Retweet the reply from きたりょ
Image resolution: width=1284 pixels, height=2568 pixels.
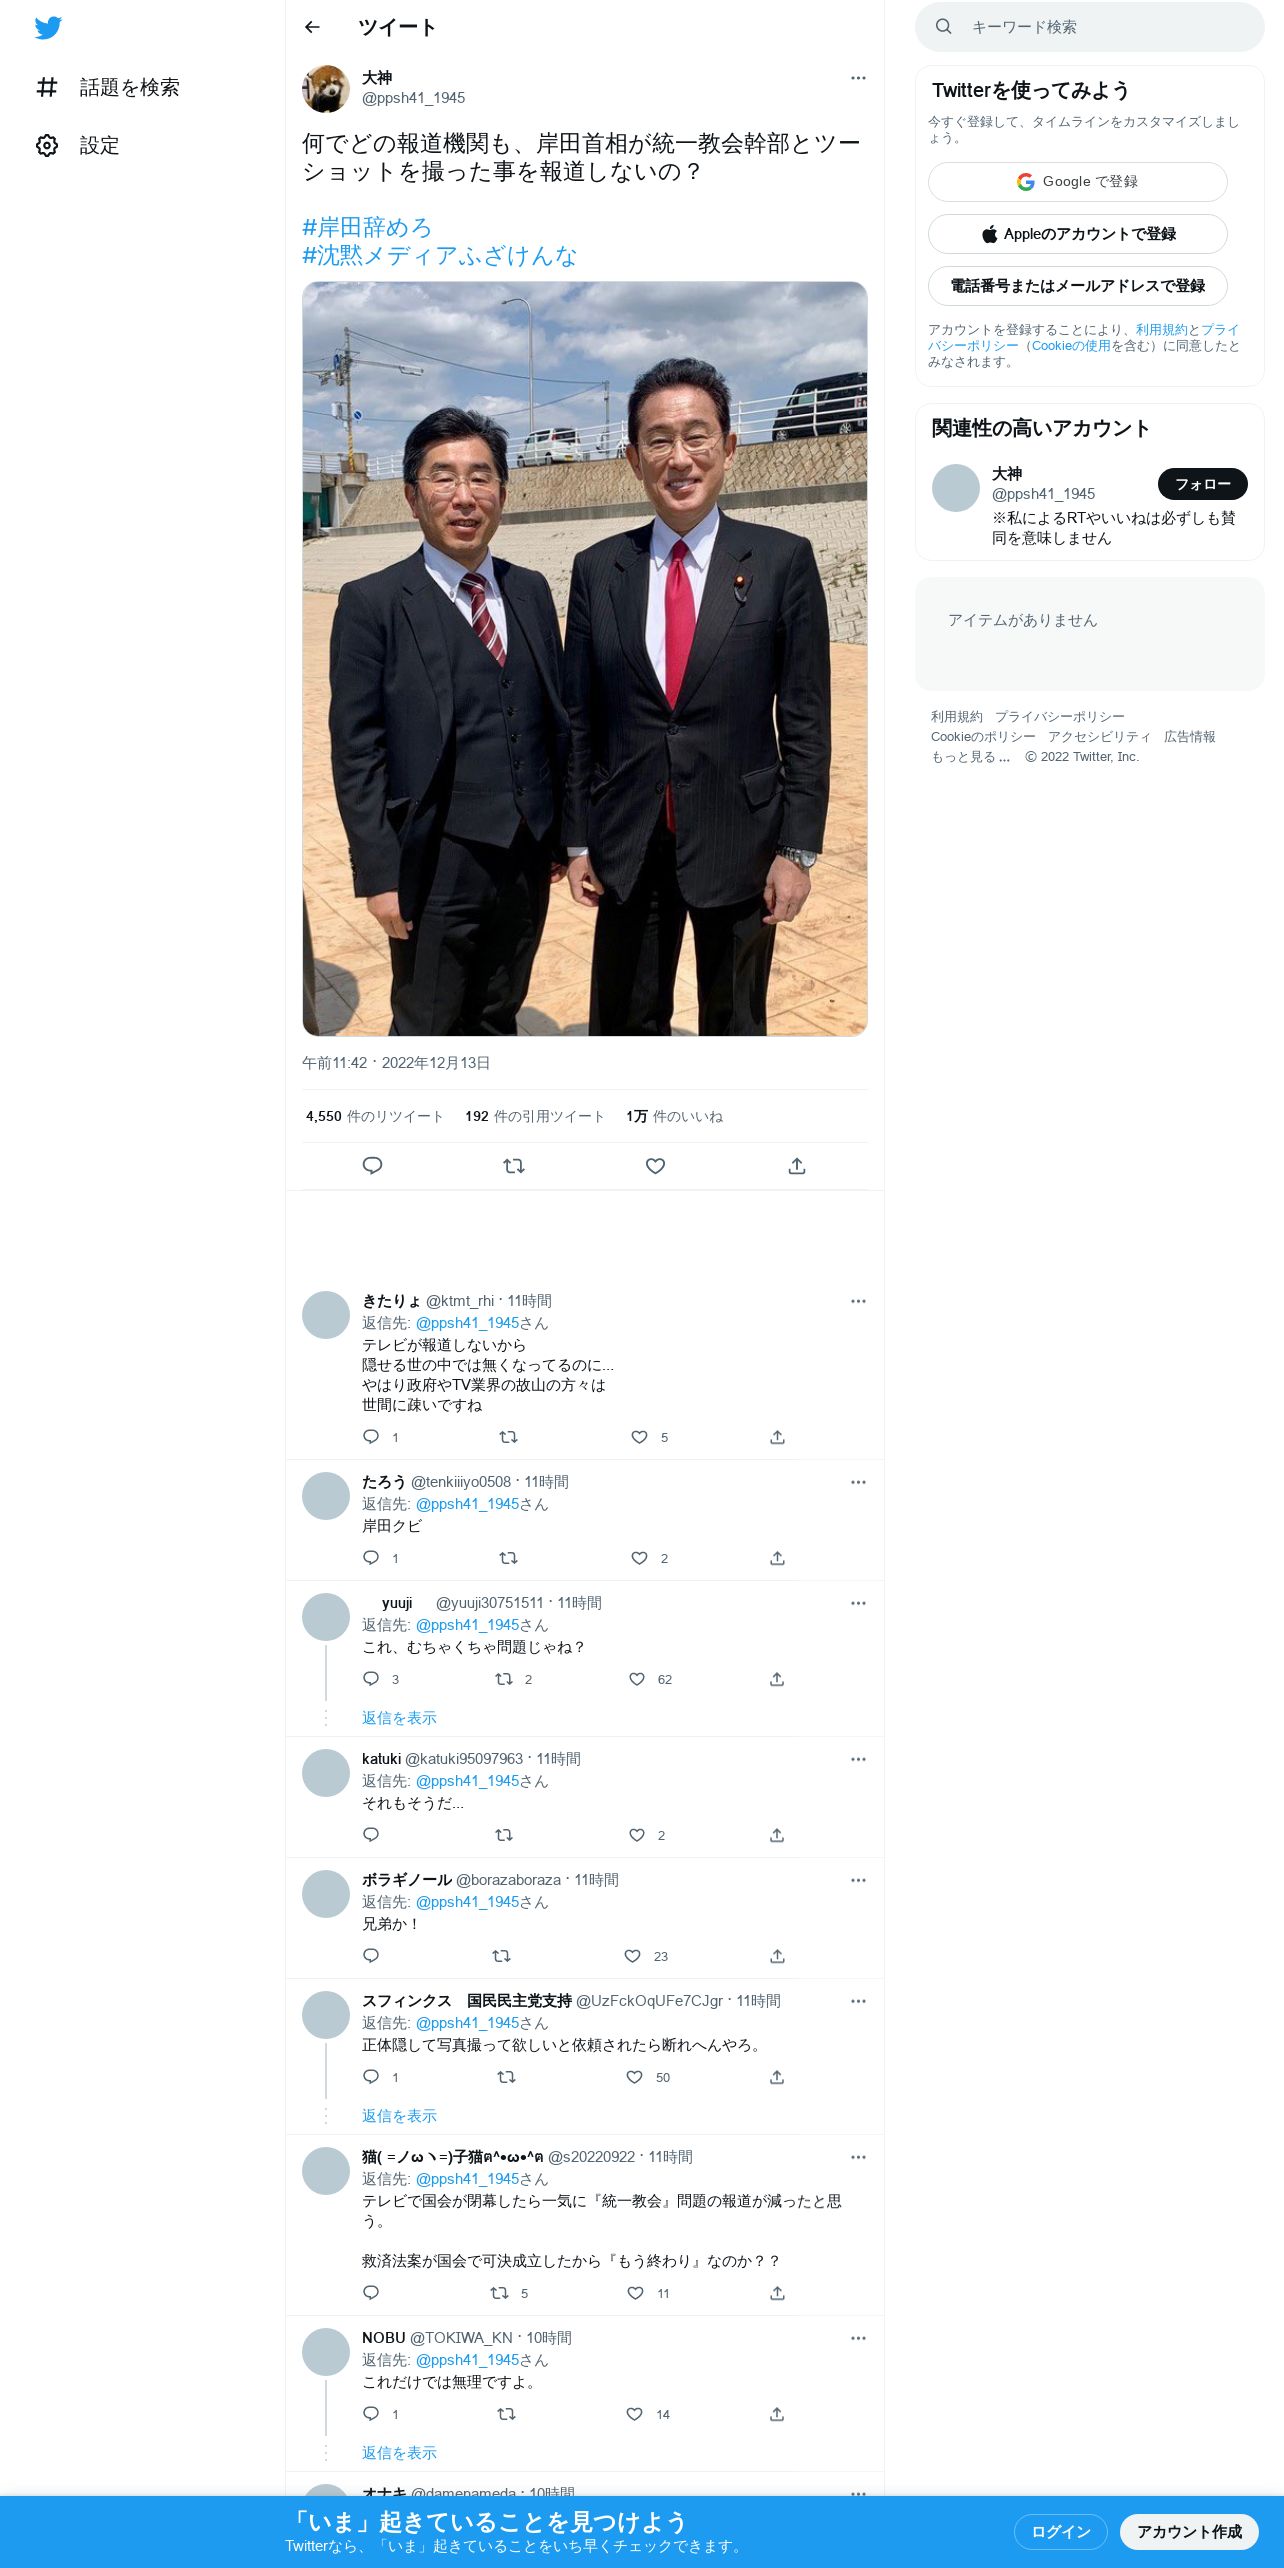(508, 1437)
